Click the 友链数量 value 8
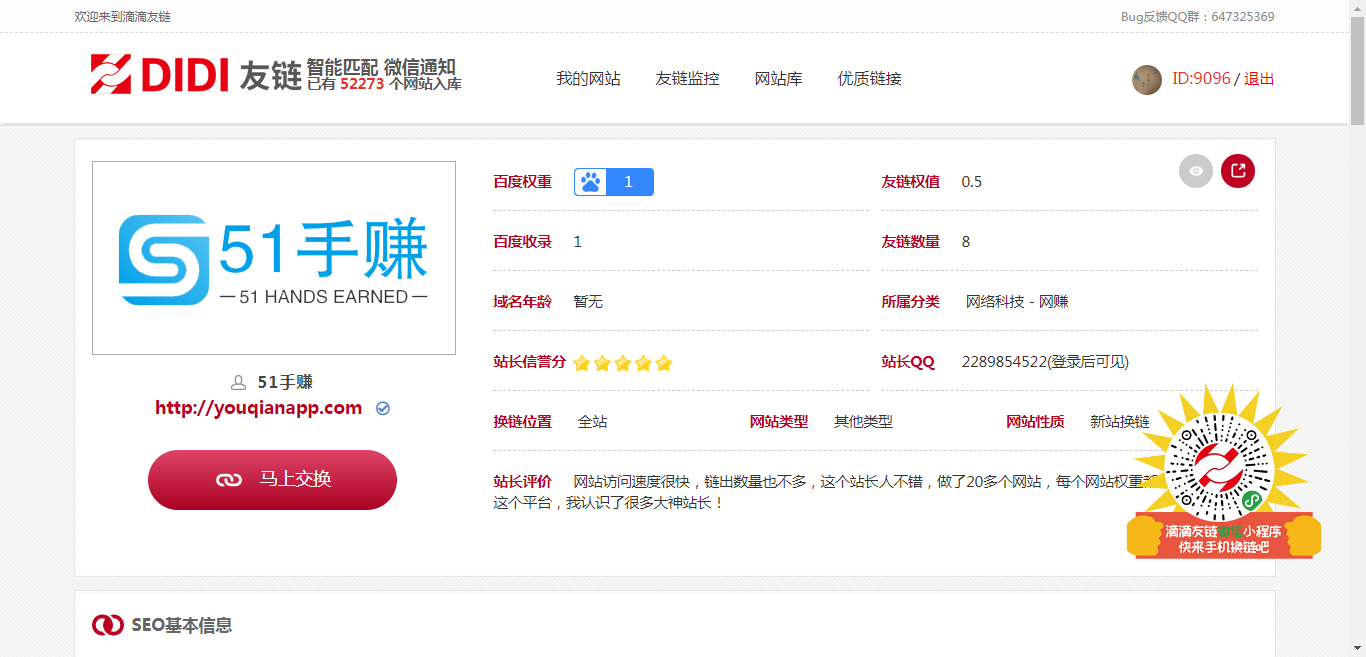 pos(966,242)
